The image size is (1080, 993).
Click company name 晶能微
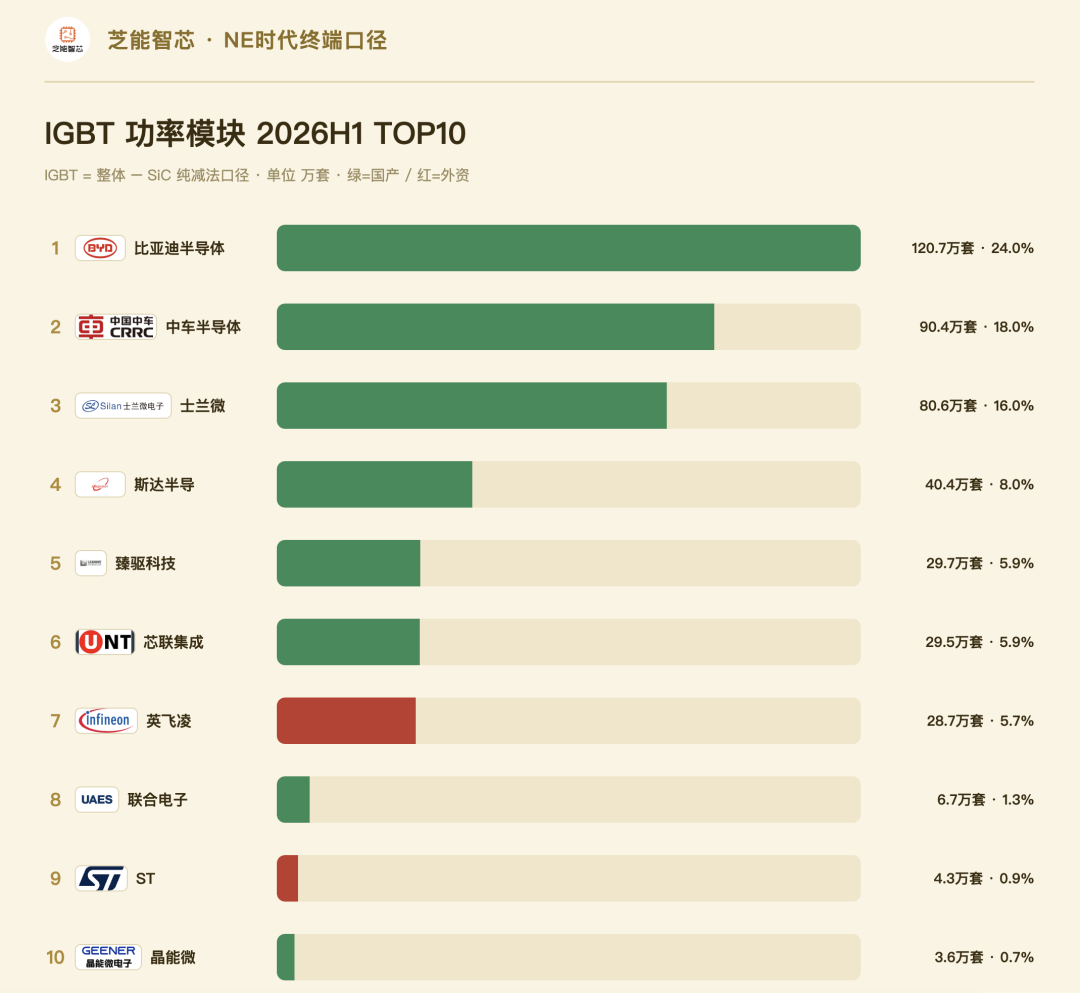(x=173, y=957)
